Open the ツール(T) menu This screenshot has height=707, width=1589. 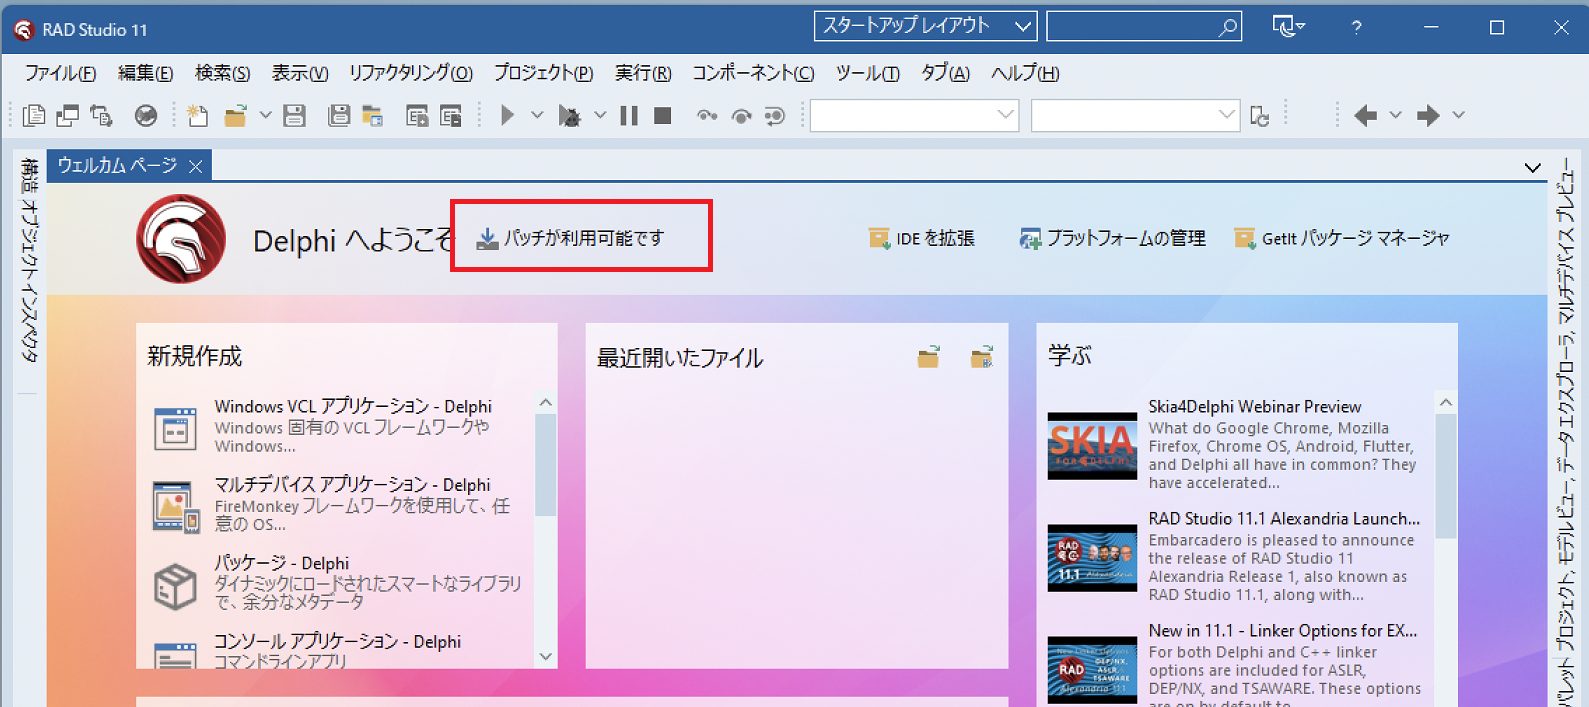(867, 73)
